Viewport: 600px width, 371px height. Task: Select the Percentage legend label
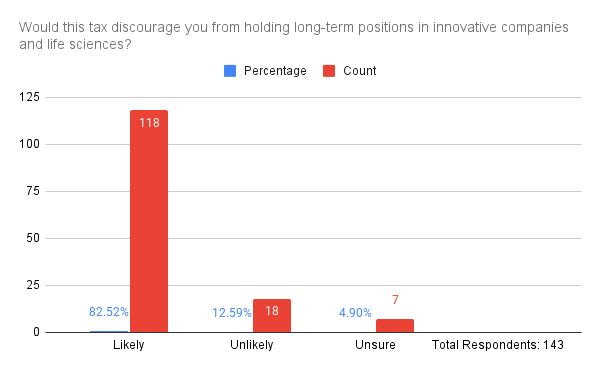pos(275,71)
